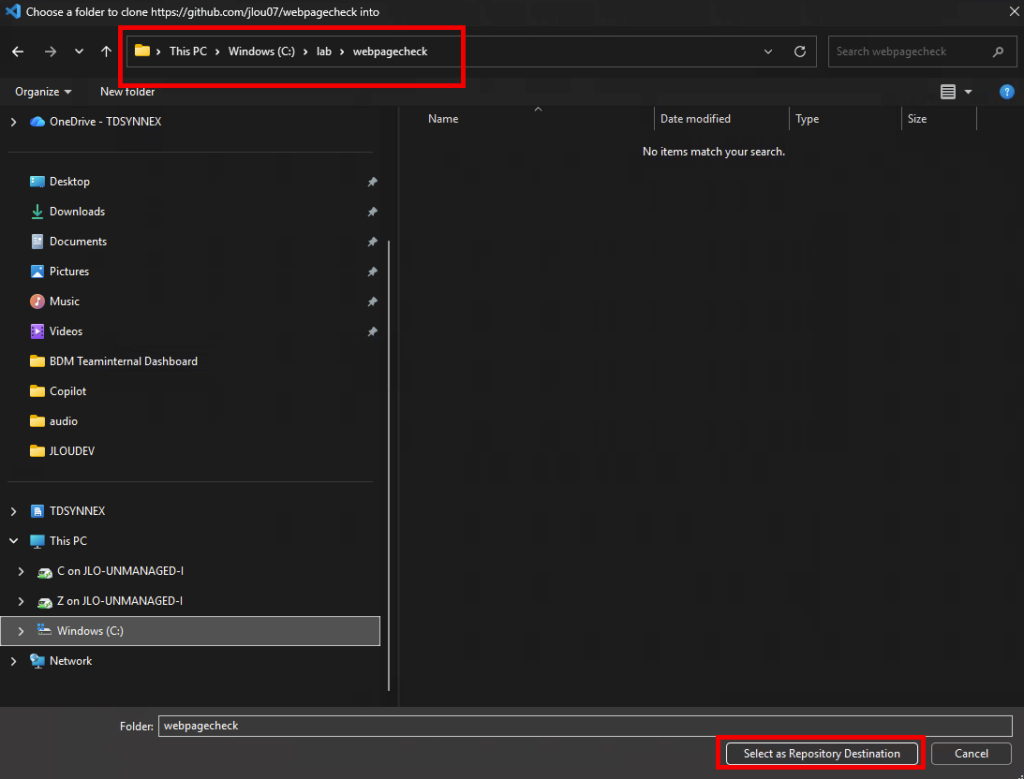
Task: Open the audio folder
Action: point(63,421)
